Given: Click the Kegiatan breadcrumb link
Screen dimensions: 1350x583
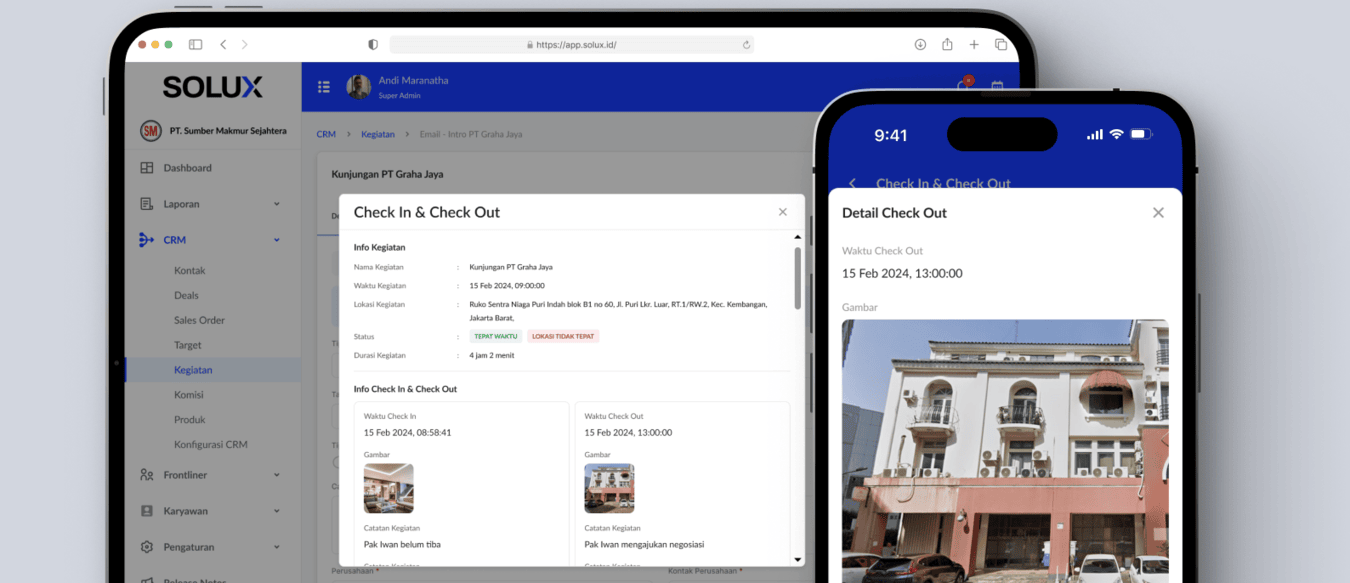Looking at the screenshot, I should (x=378, y=134).
